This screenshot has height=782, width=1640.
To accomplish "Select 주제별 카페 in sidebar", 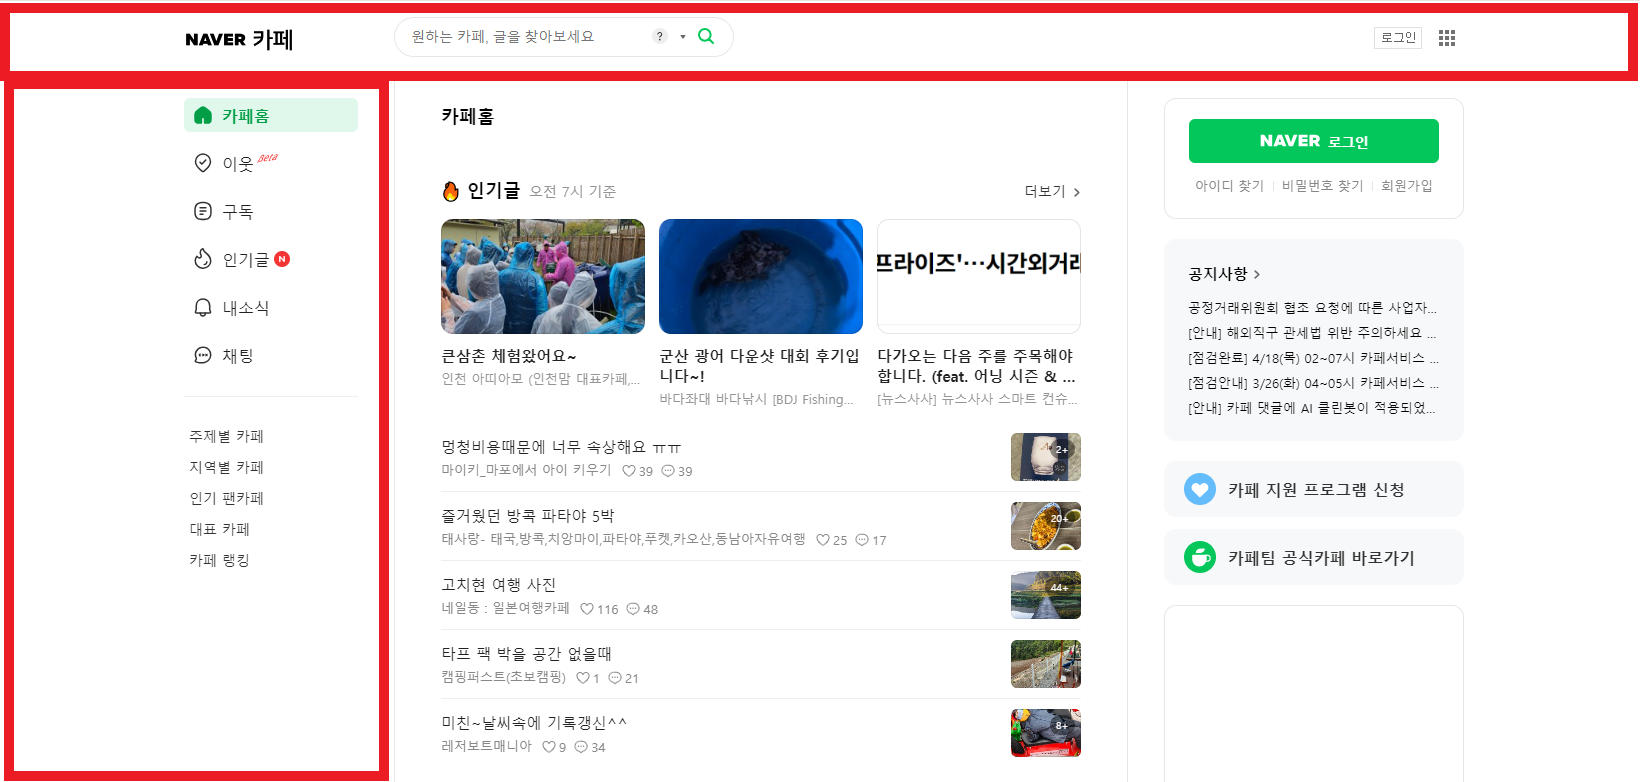I will pyautogui.click(x=227, y=436).
